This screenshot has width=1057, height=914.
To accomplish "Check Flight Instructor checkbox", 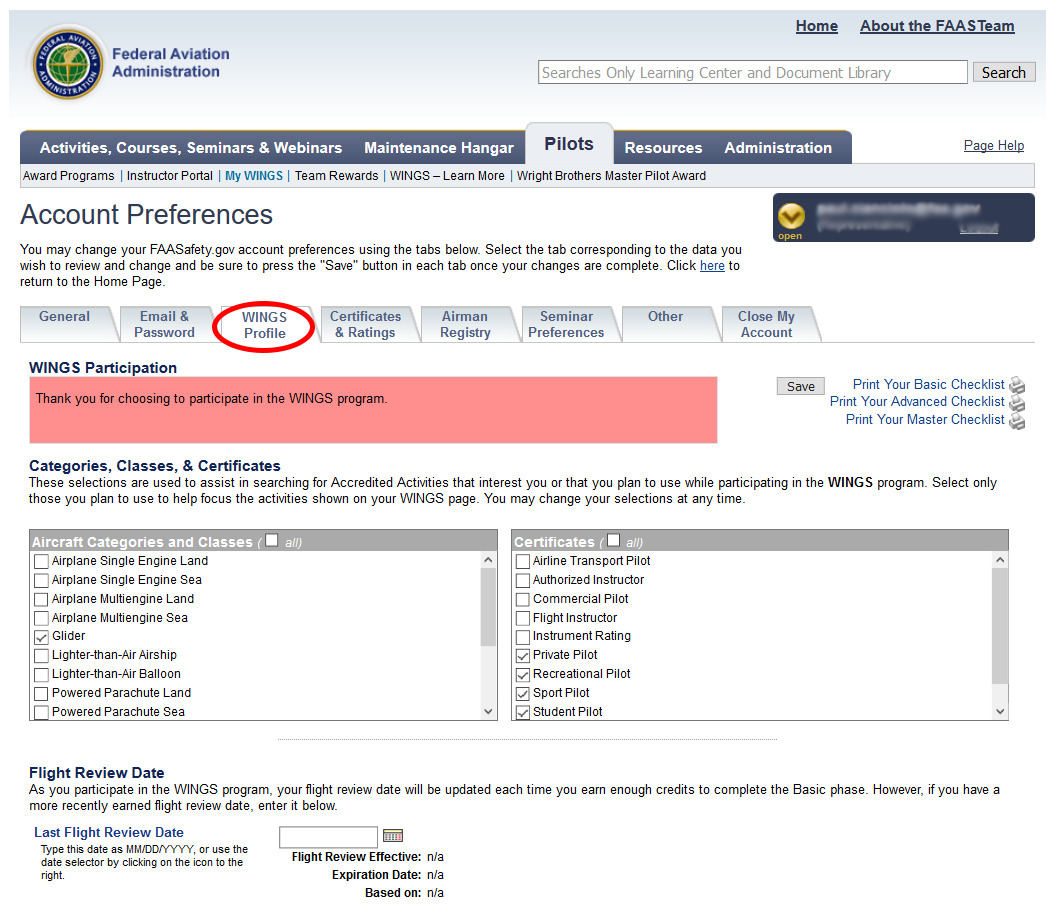I will point(522,617).
